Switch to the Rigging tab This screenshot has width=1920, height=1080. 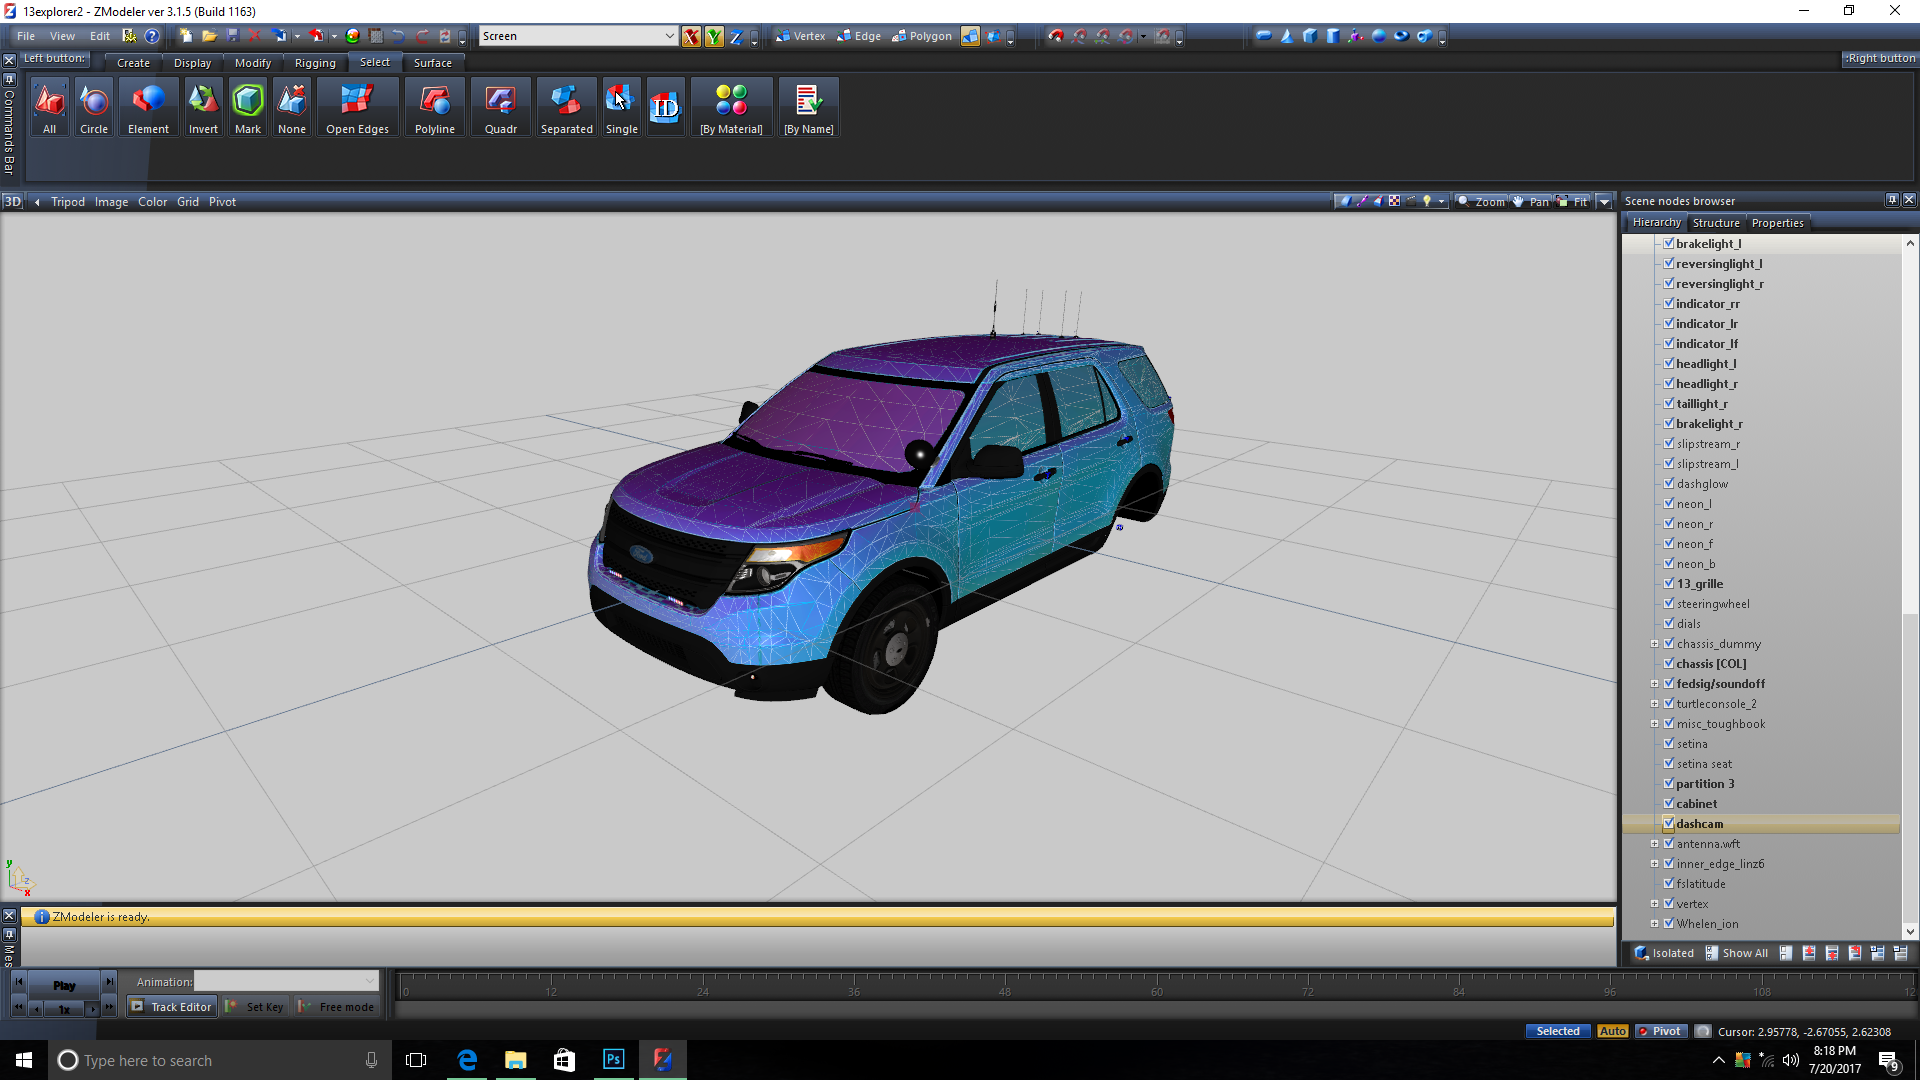315,62
